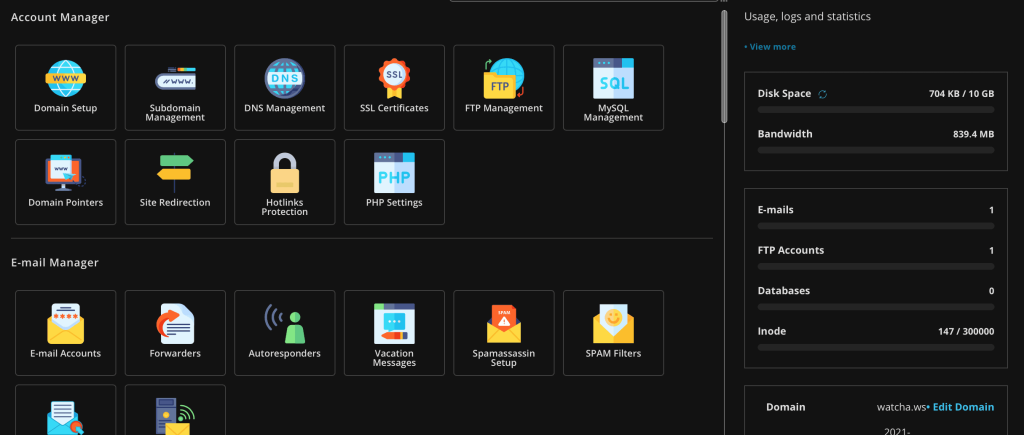Open Domain Setup
Image resolution: width=1024 pixels, height=435 pixels.
point(65,88)
